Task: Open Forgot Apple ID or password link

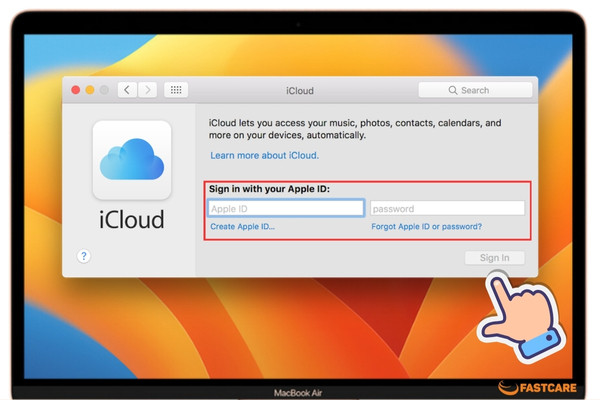Action: (x=427, y=227)
